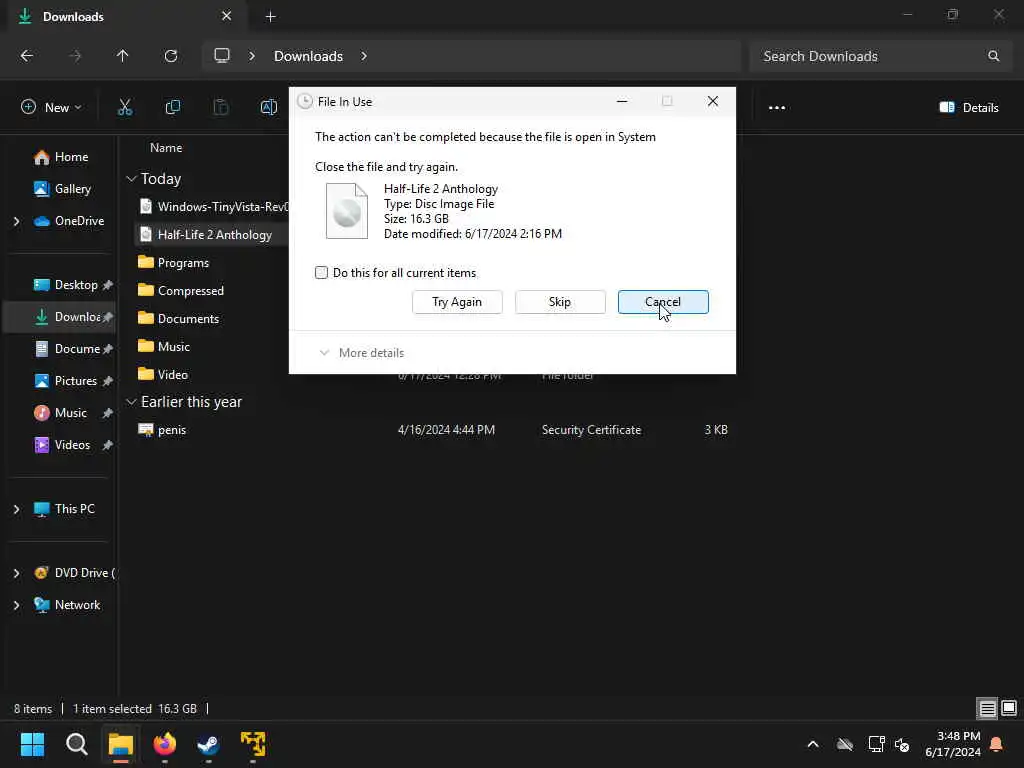Open the Windows Start menu

[32, 744]
